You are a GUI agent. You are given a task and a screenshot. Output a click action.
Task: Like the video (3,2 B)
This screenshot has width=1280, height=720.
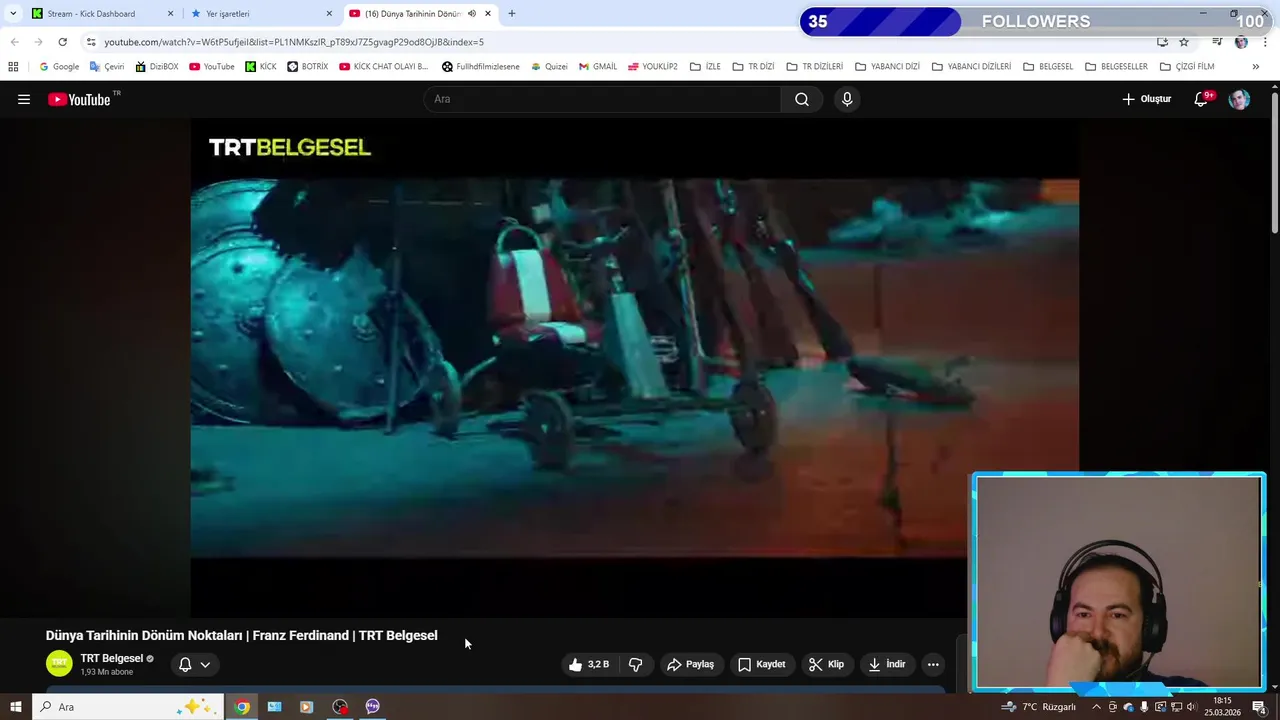click(x=588, y=664)
